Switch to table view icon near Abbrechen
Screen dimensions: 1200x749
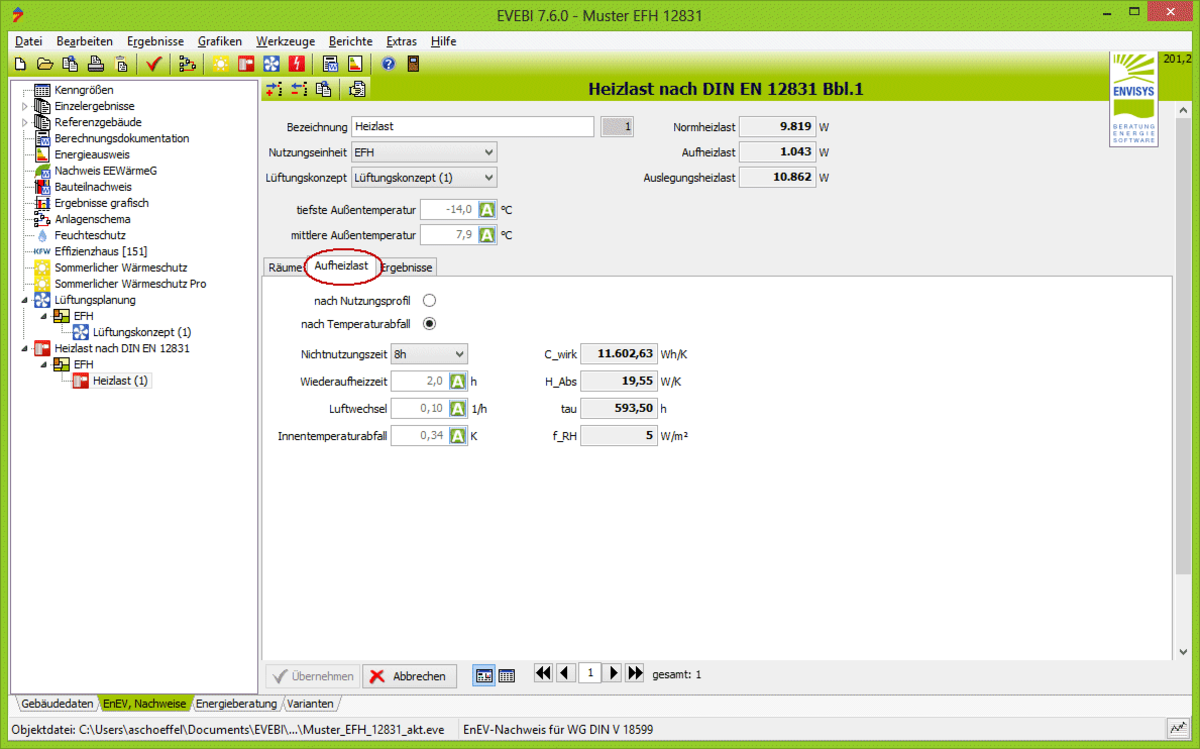(x=507, y=676)
